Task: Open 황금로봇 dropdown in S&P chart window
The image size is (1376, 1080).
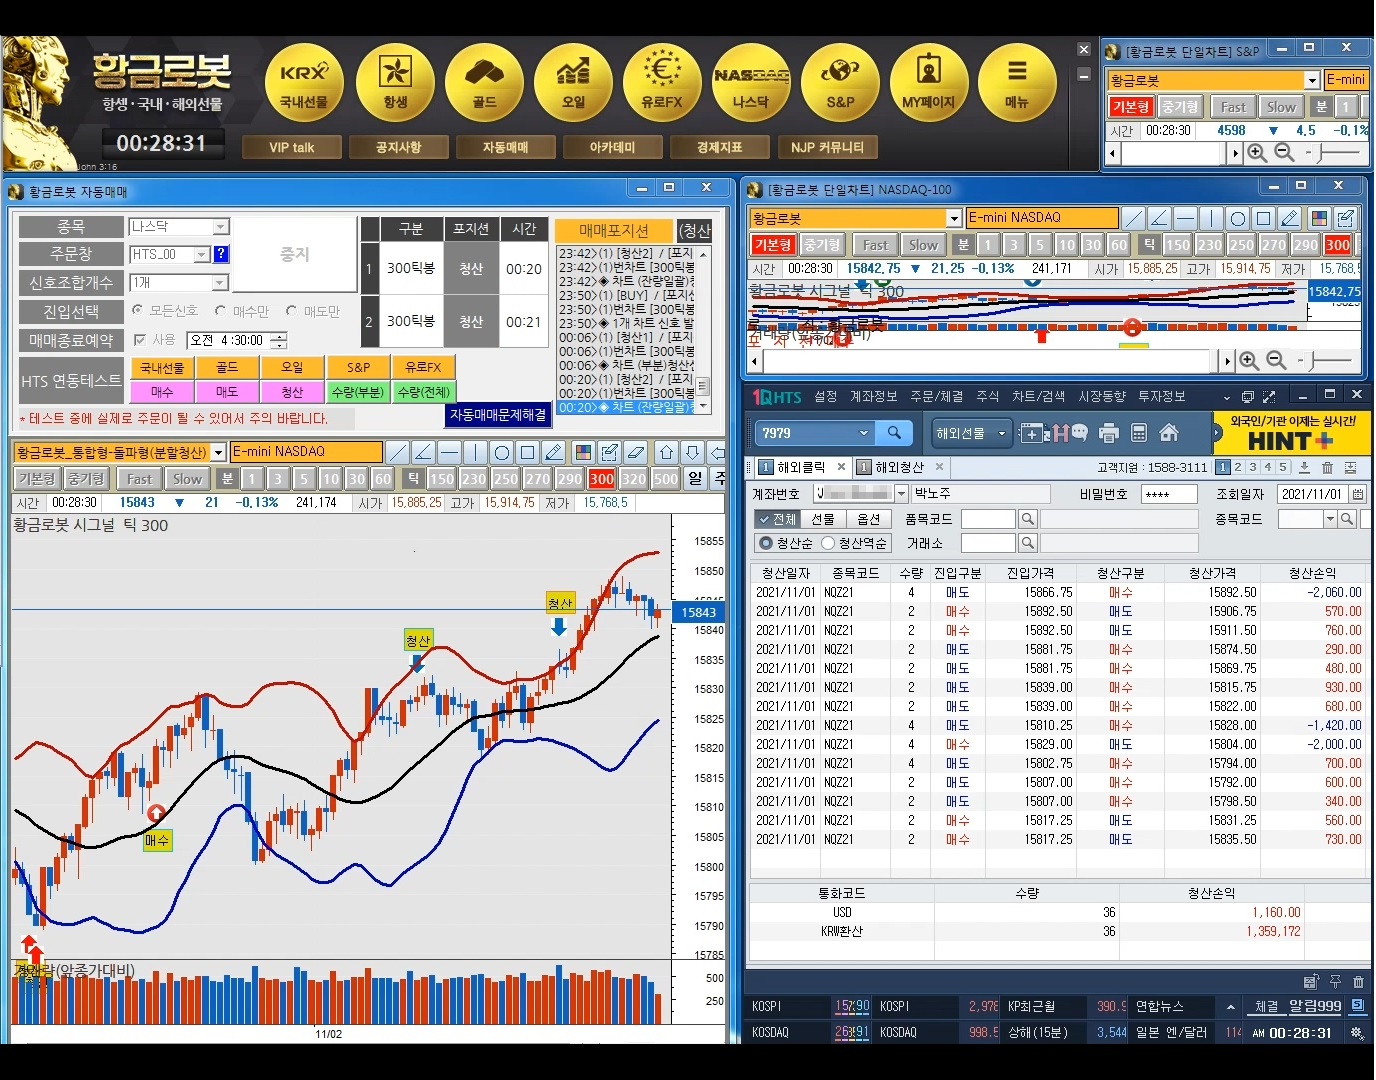Action: pyautogui.click(x=1312, y=80)
